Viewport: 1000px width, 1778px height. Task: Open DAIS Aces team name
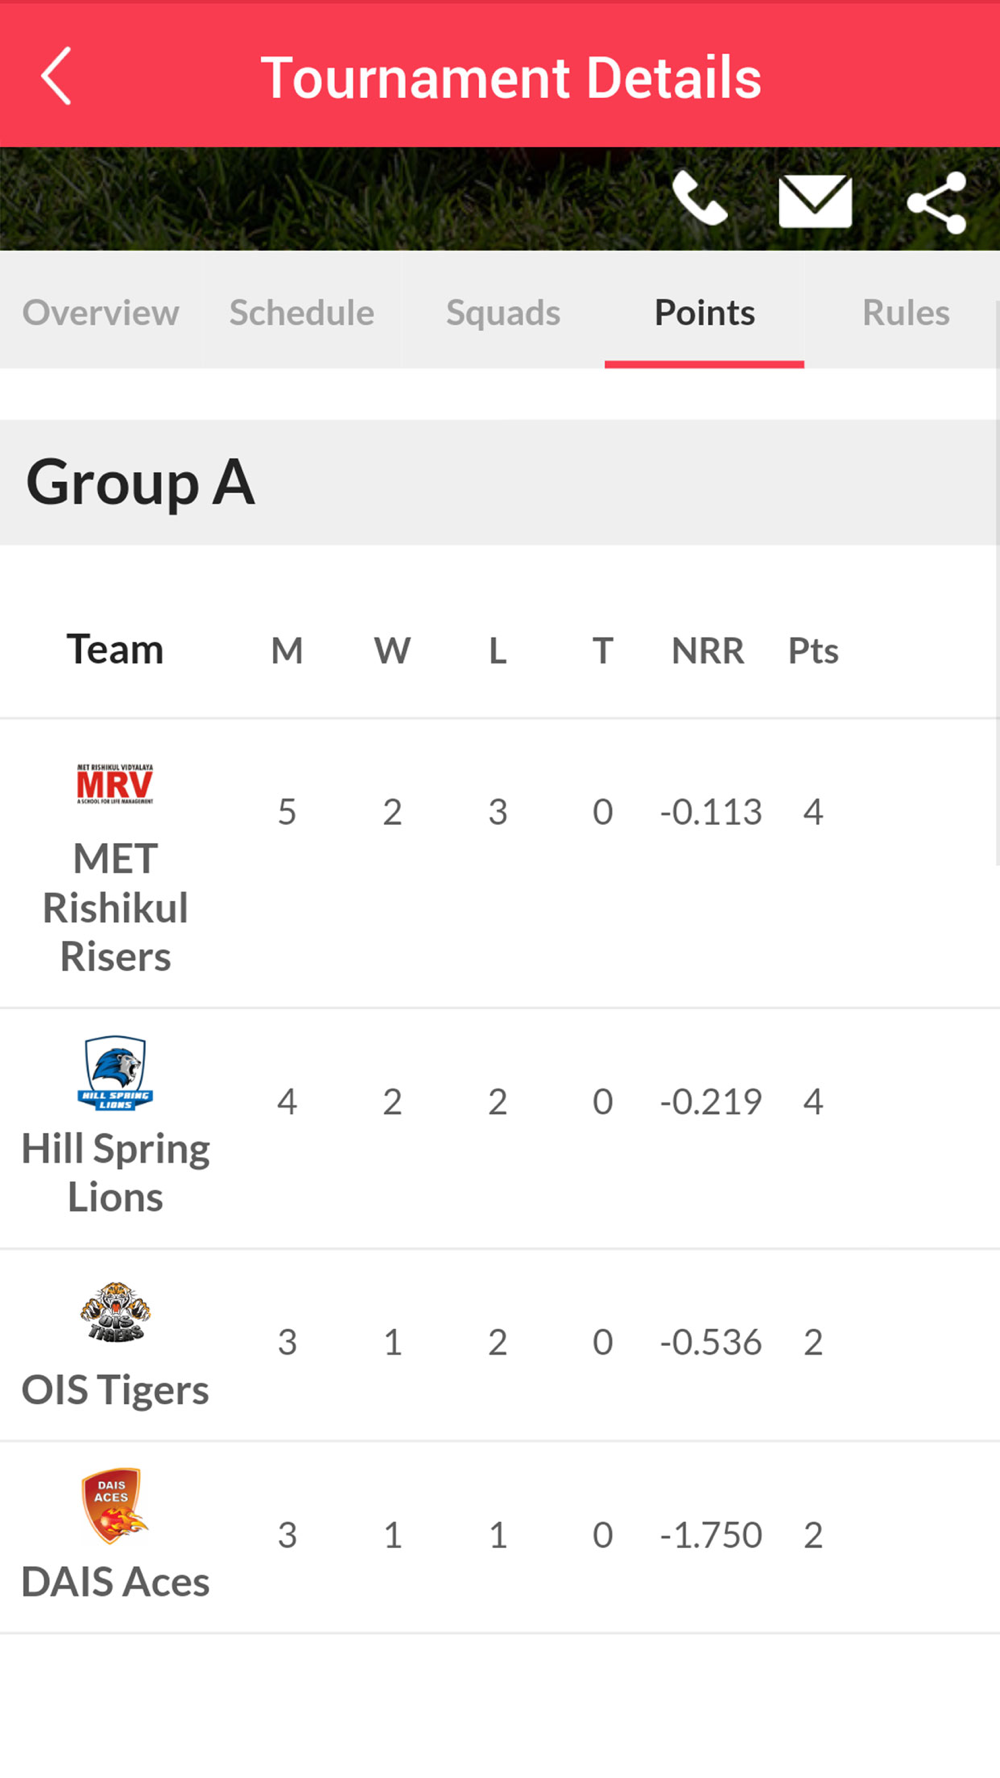[115, 1582]
